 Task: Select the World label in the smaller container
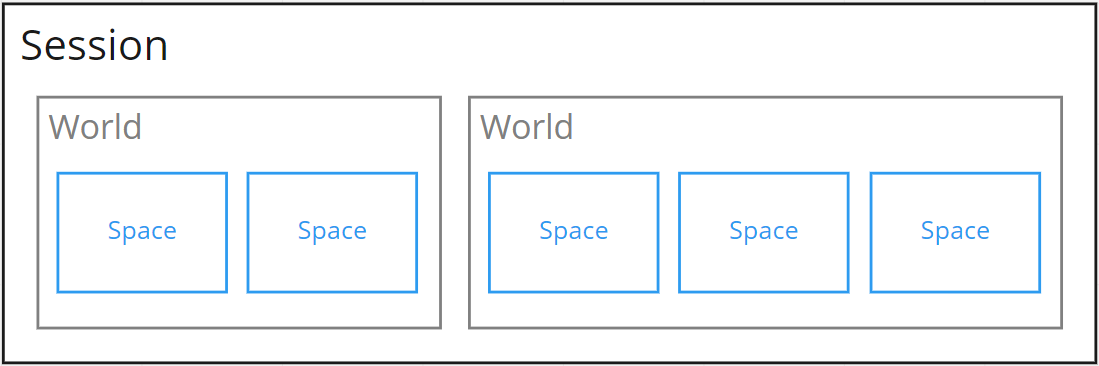click(95, 128)
